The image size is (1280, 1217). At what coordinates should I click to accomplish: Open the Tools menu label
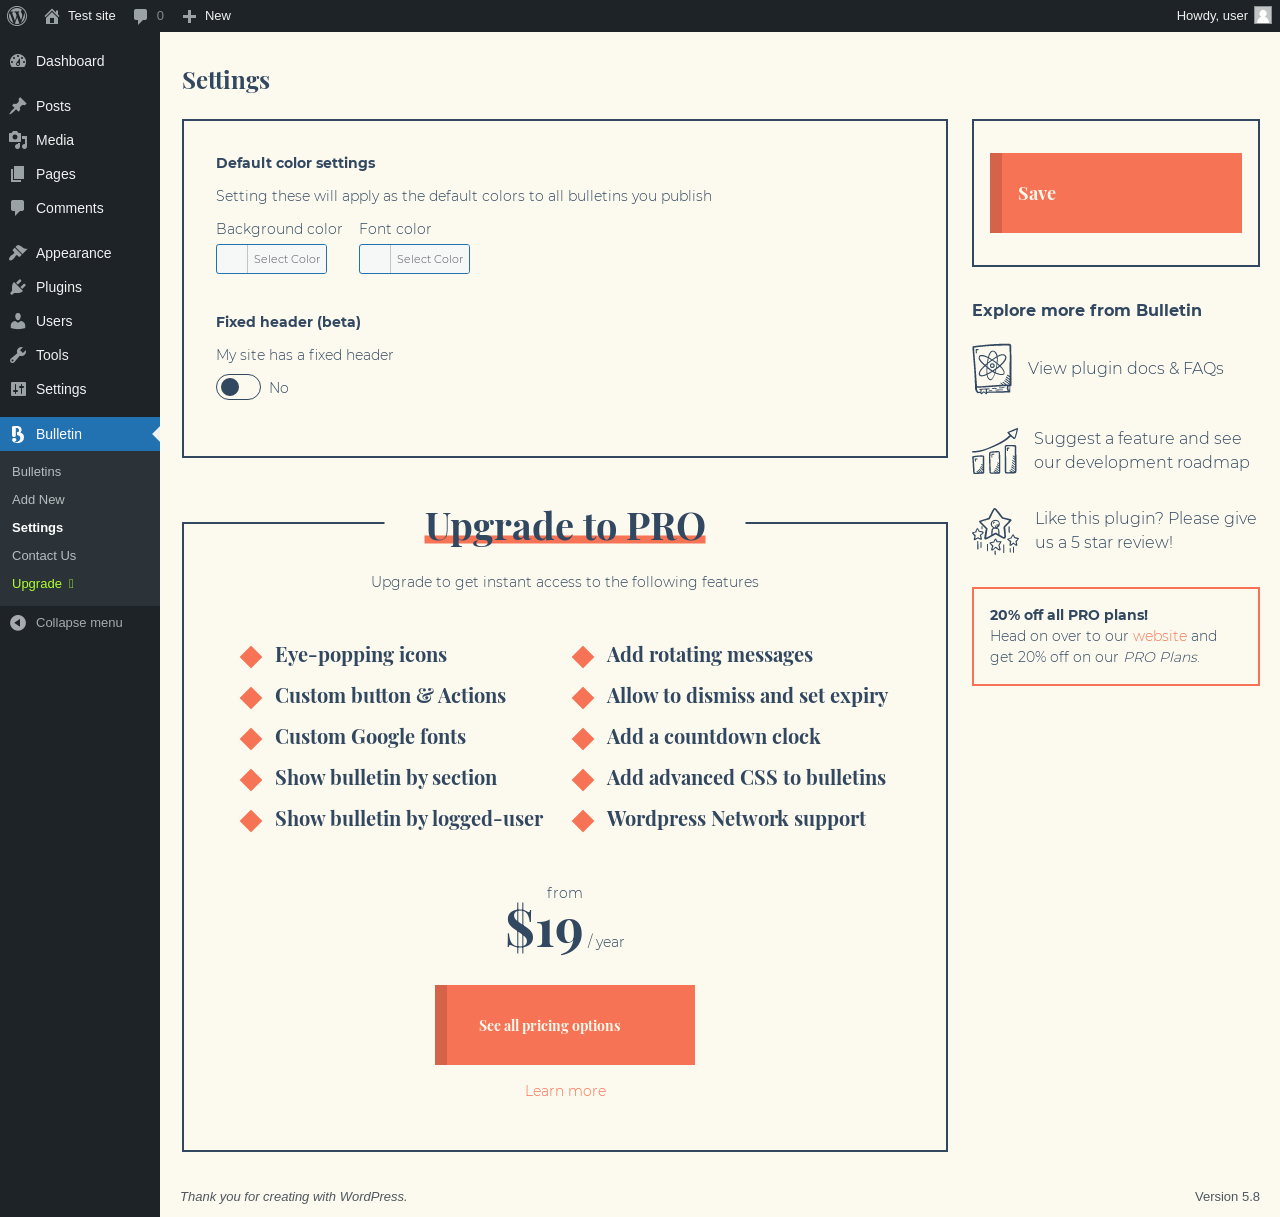click(x=52, y=355)
